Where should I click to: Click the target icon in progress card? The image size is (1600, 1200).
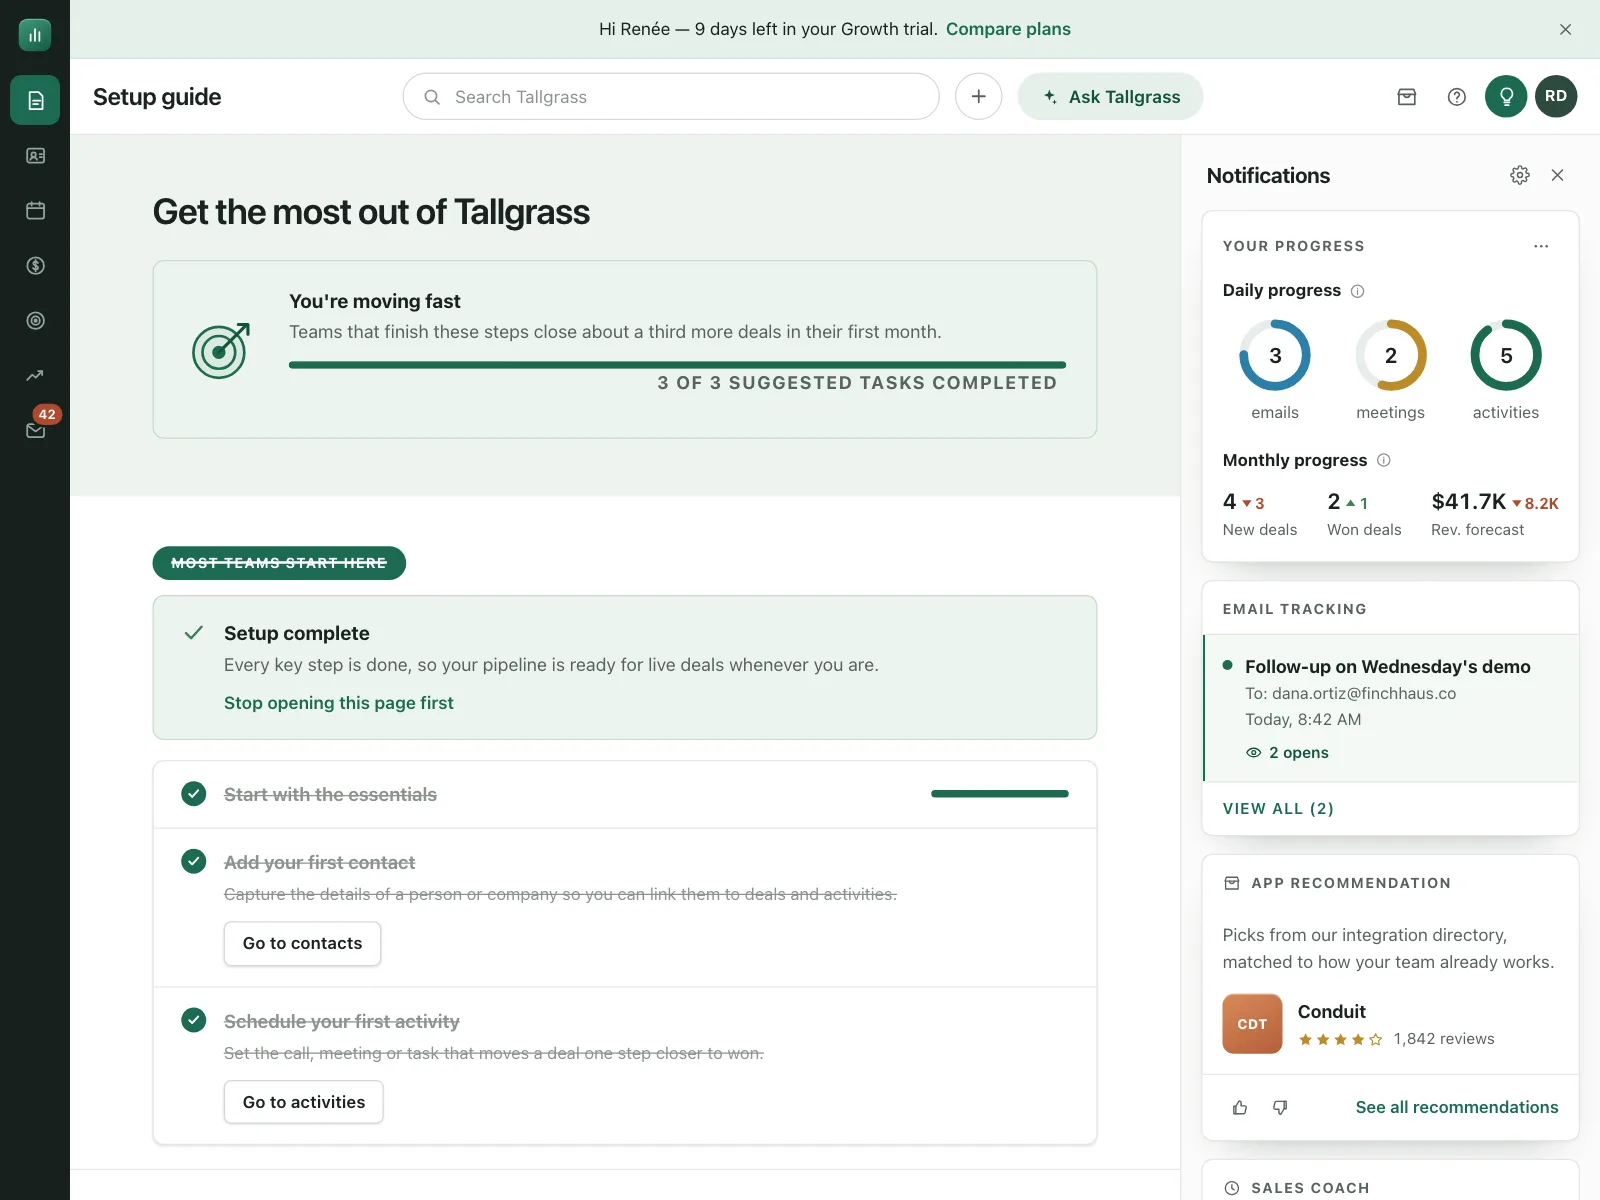click(x=221, y=350)
